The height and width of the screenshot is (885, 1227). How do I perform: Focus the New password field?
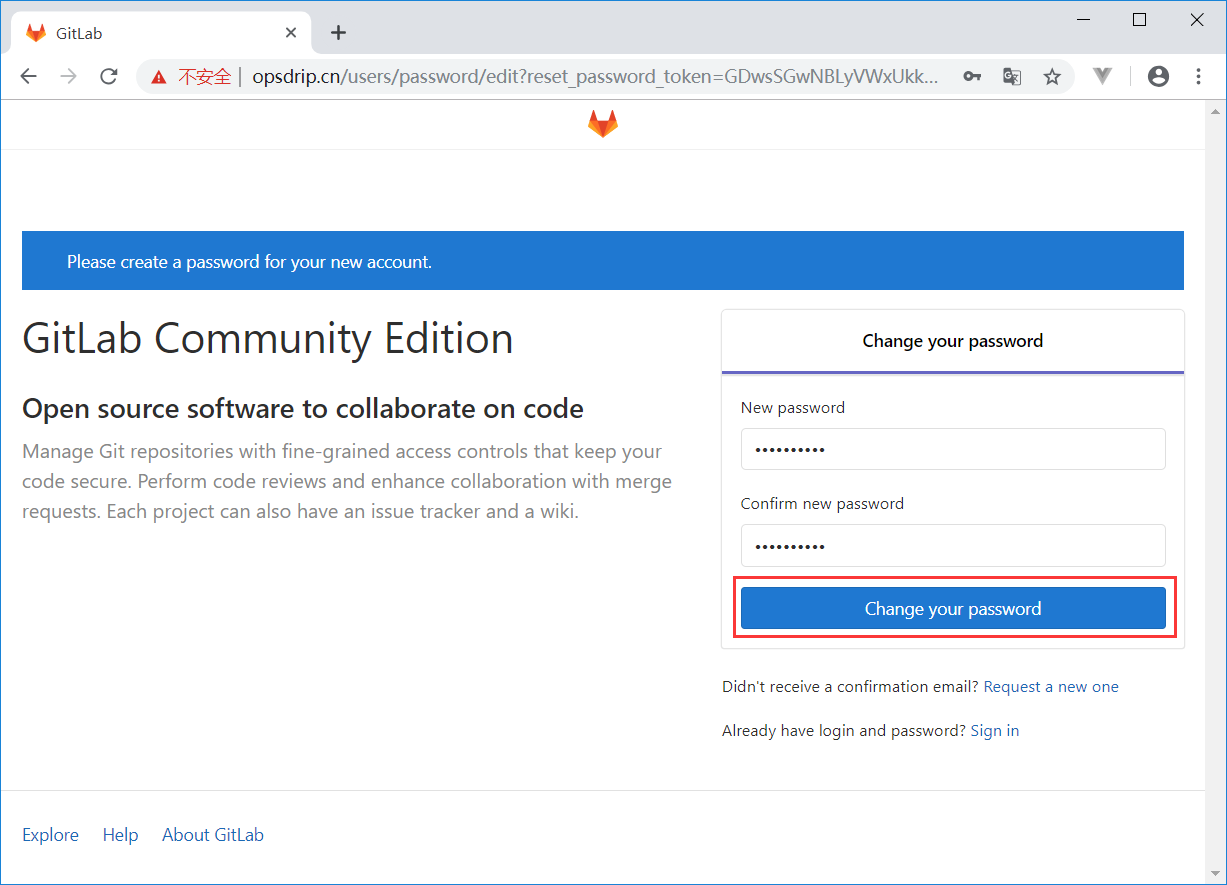953,449
